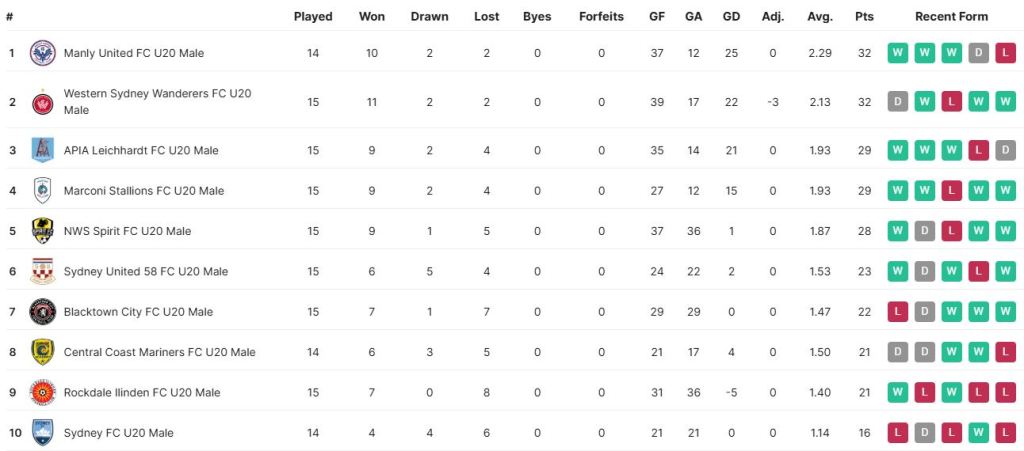Click the NWS Spirit FC club badge
This screenshot has width=1024, height=451.
42,231
